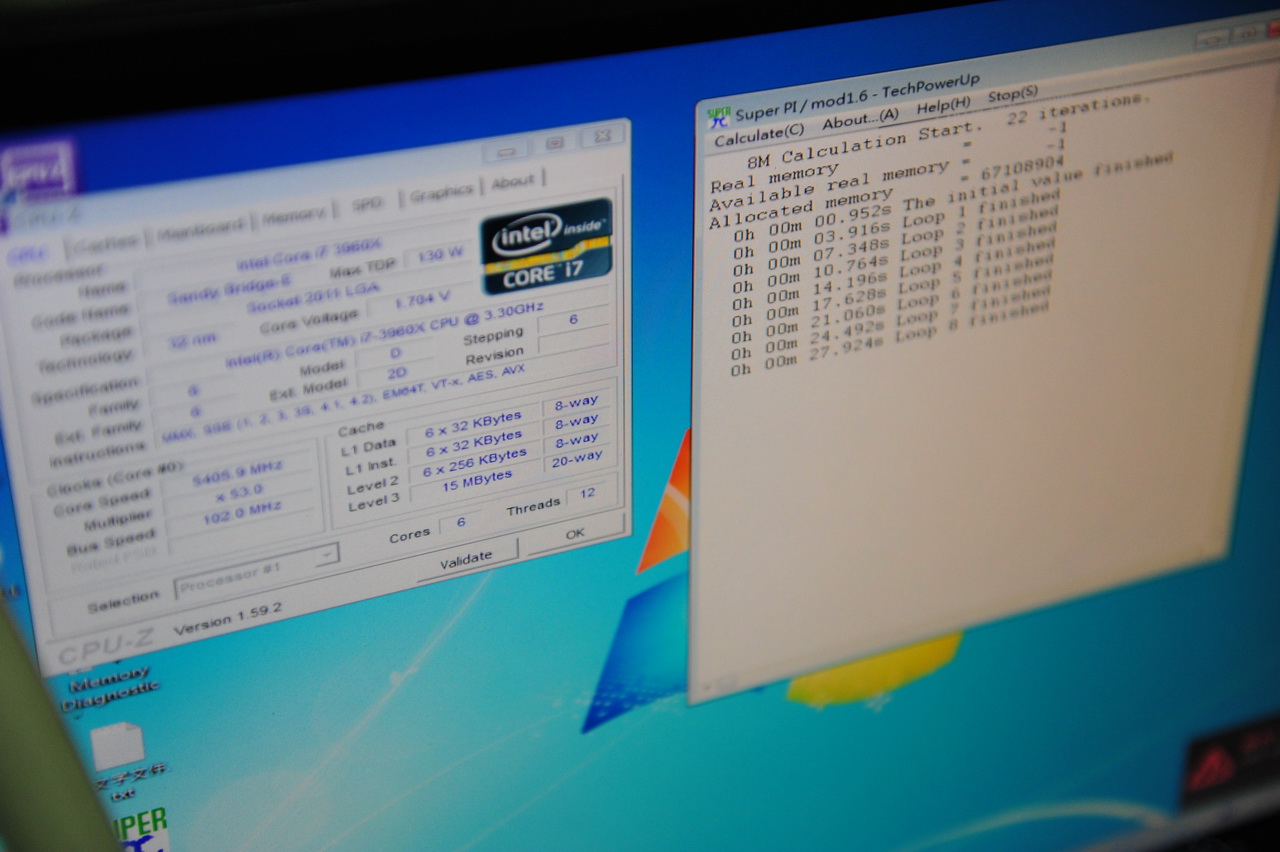Click the Super PI title bar icon

[x=719, y=118]
